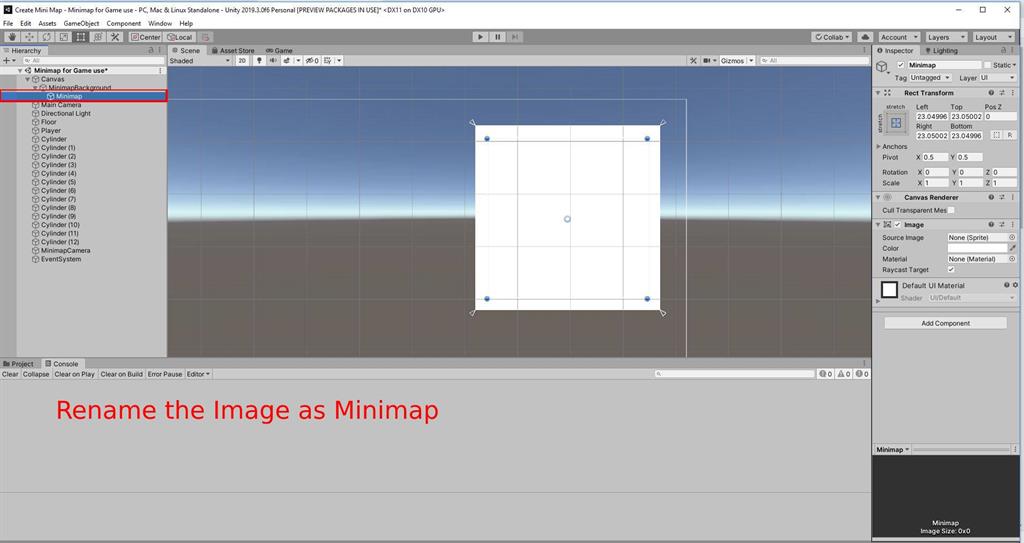Viewport: 1024px width, 543px height.
Task: Open Source Image object picker
Action: [1012, 237]
